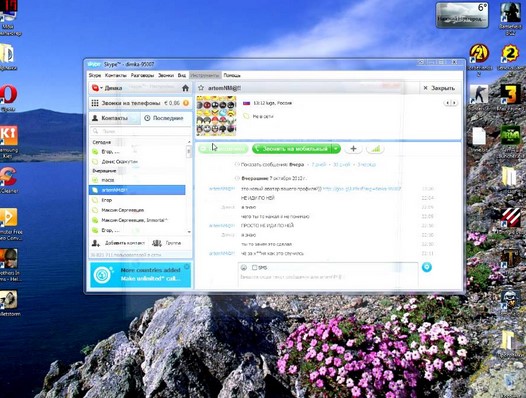Click the round blue send message button
The width and height of the screenshot is (526, 398).
[x=426, y=267]
